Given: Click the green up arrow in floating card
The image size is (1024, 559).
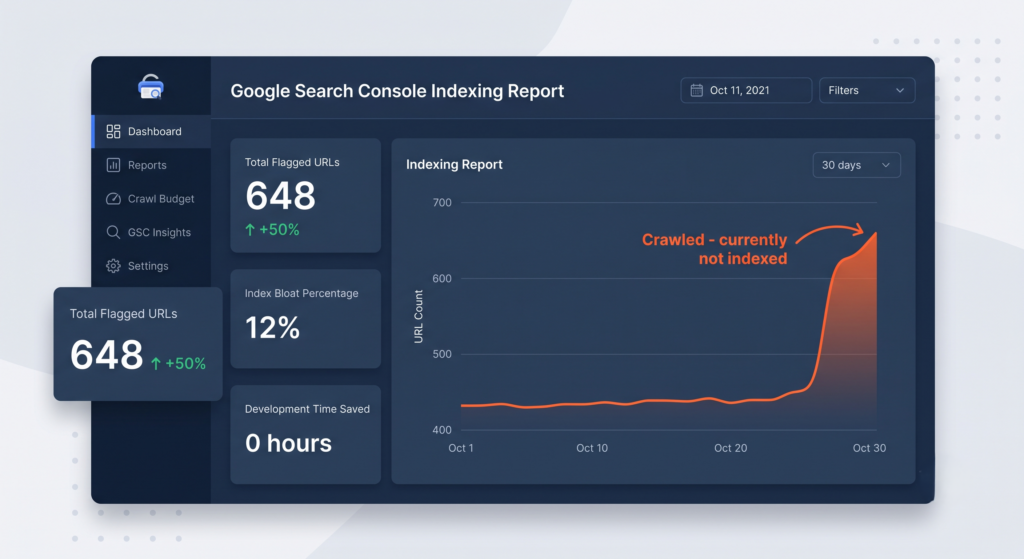Looking at the screenshot, I should tap(155, 364).
